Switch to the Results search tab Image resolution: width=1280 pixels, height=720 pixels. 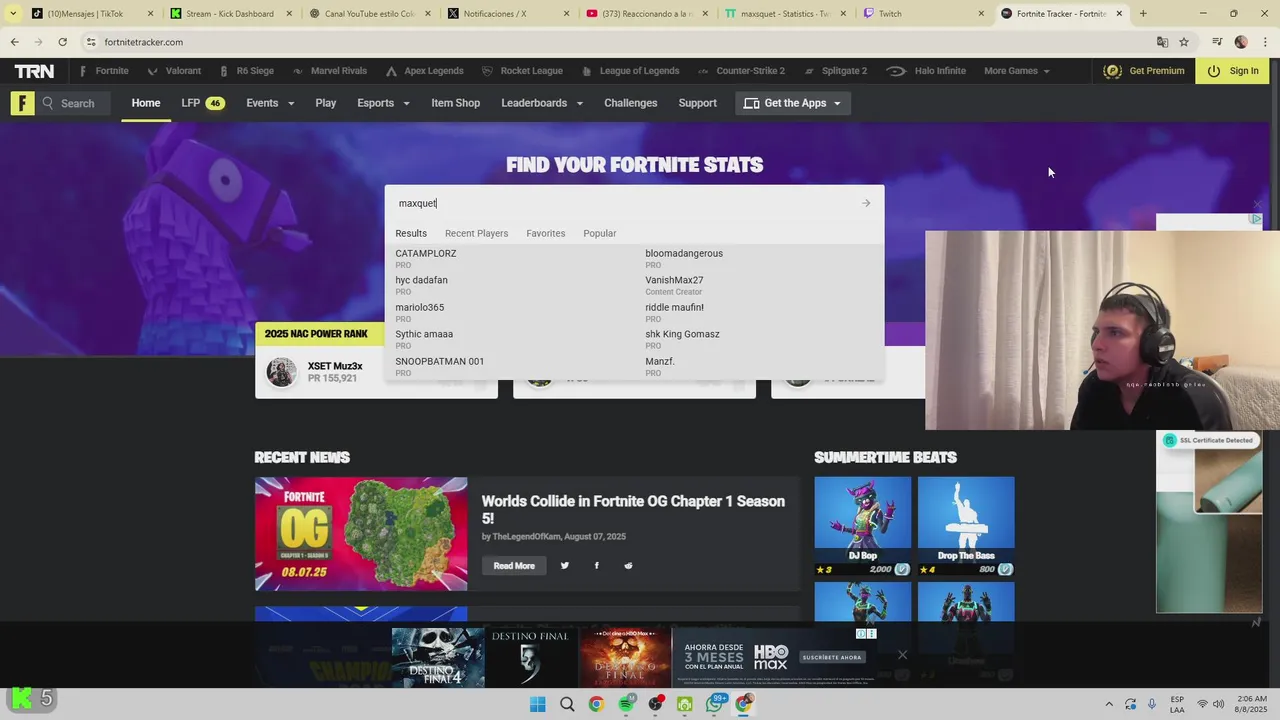coord(411,233)
